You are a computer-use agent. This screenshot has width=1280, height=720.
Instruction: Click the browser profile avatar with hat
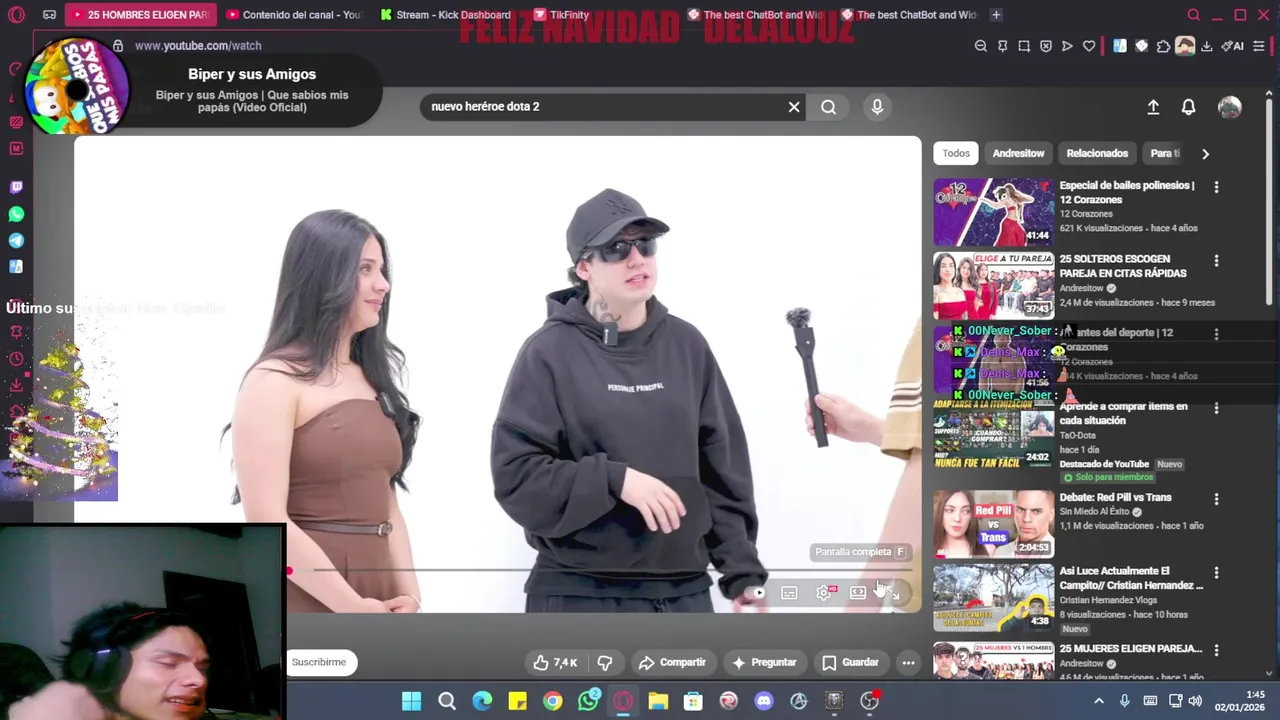pyautogui.click(x=1185, y=46)
